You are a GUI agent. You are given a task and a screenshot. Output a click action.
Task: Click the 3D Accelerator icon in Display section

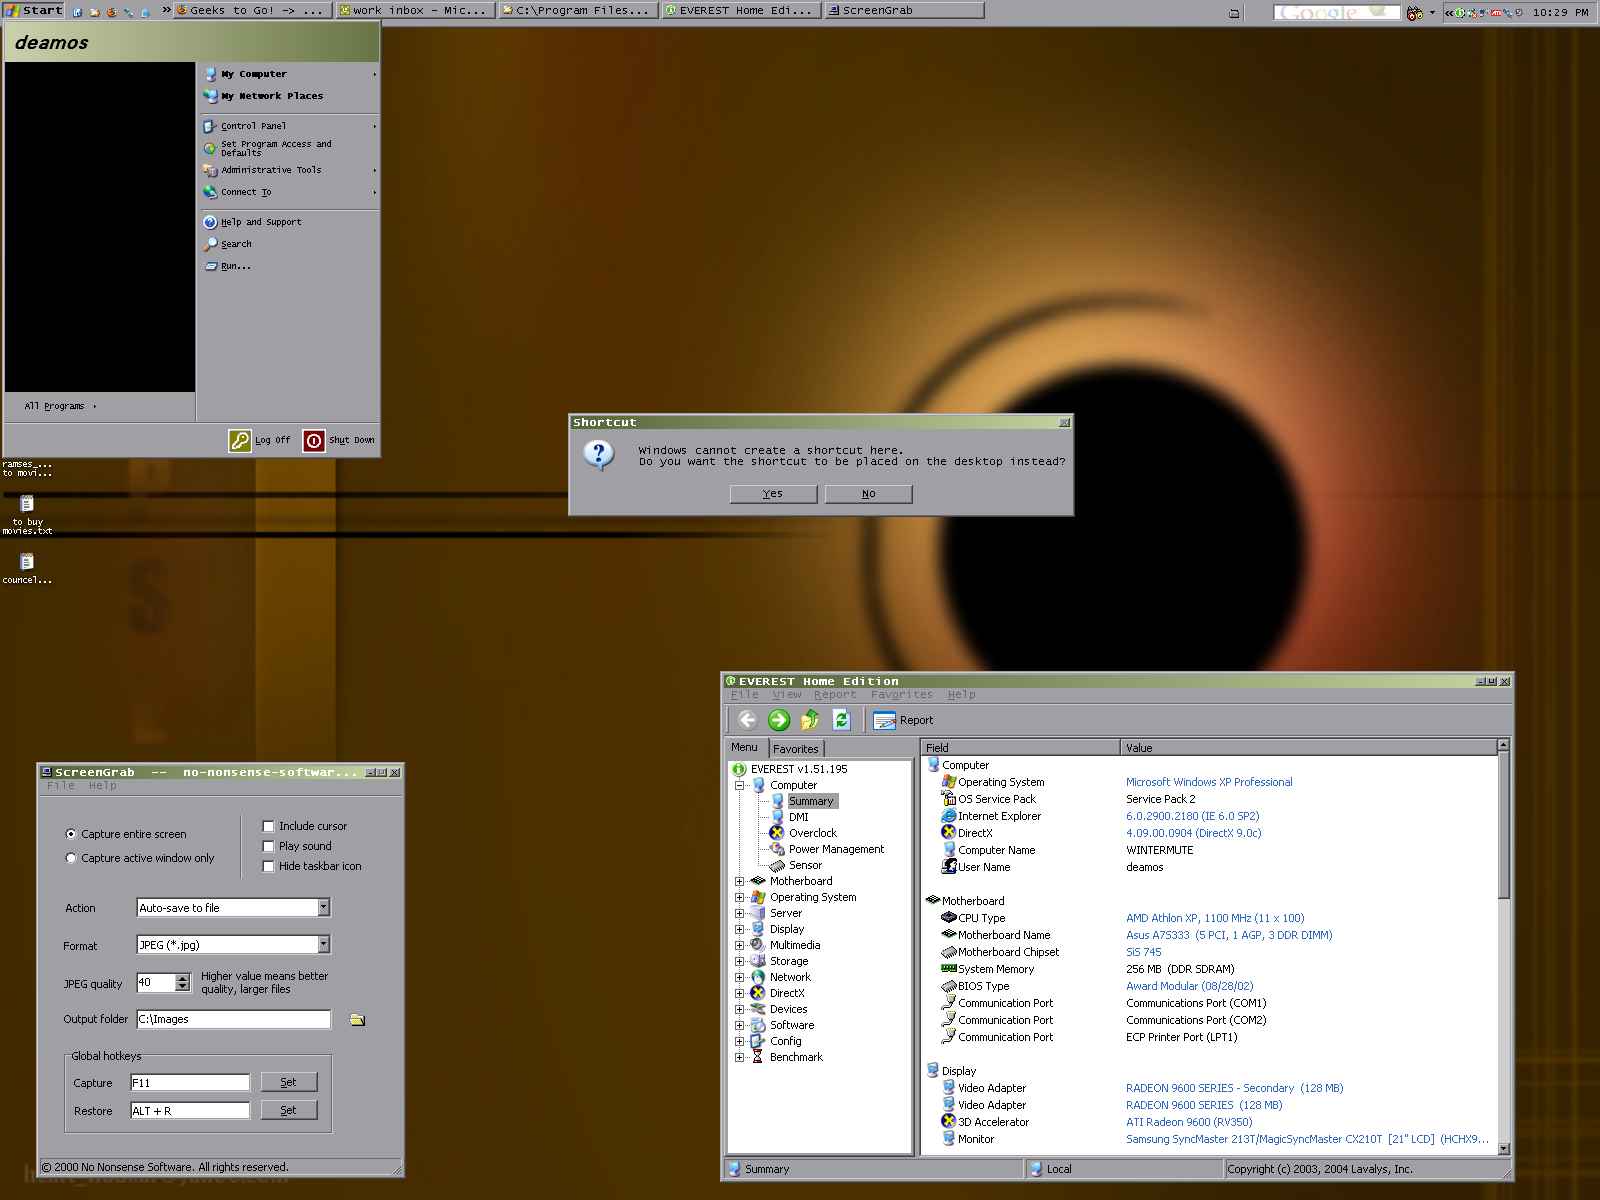pos(949,1122)
